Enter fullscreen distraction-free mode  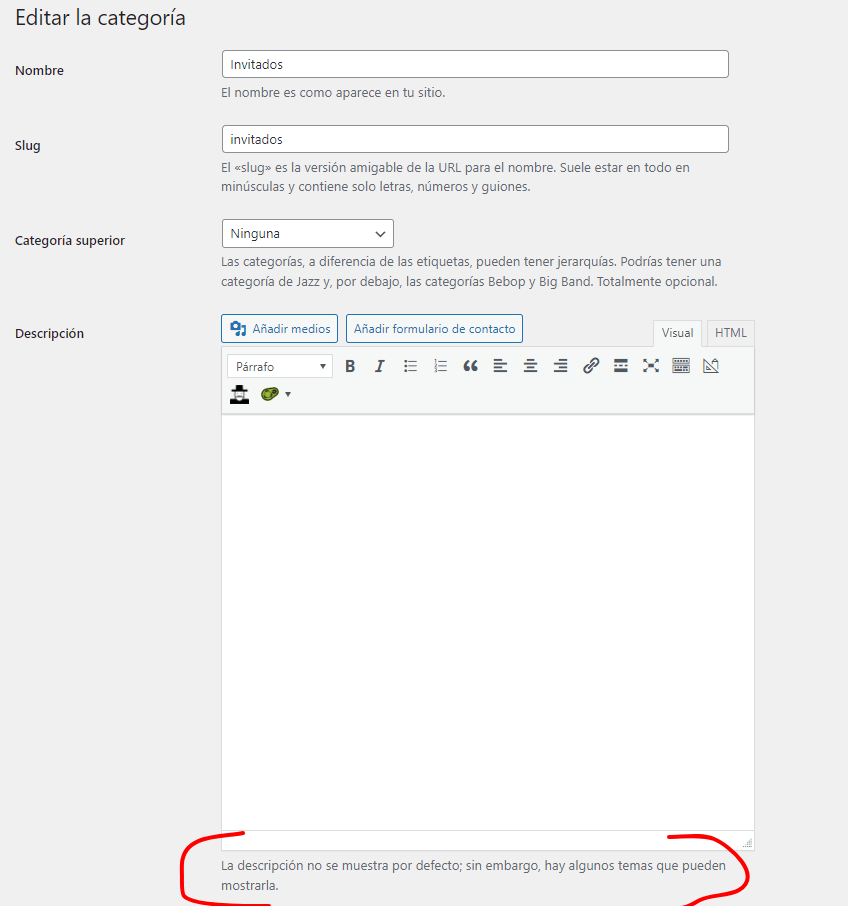(650, 366)
